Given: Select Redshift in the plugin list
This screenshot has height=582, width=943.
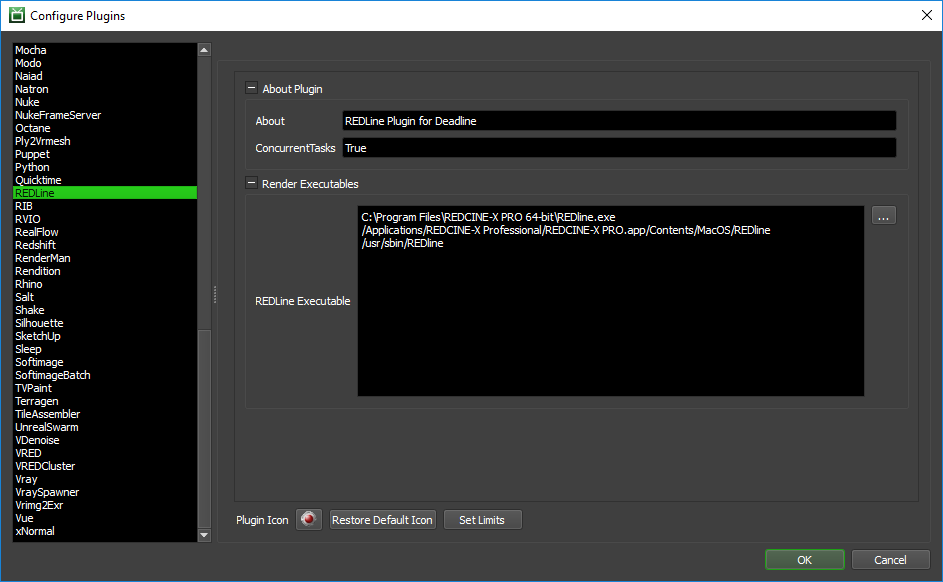Looking at the screenshot, I should tap(105, 245).
